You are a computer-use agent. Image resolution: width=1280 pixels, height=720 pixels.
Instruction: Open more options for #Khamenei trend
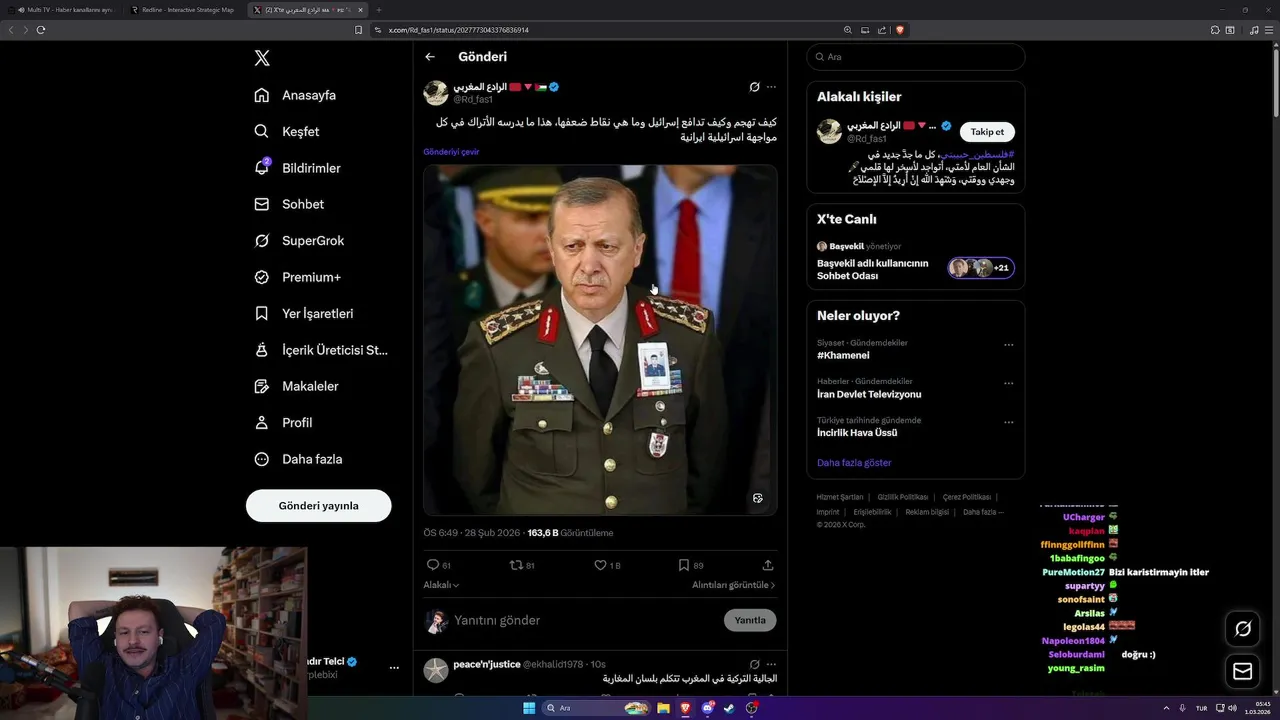point(1008,345)
